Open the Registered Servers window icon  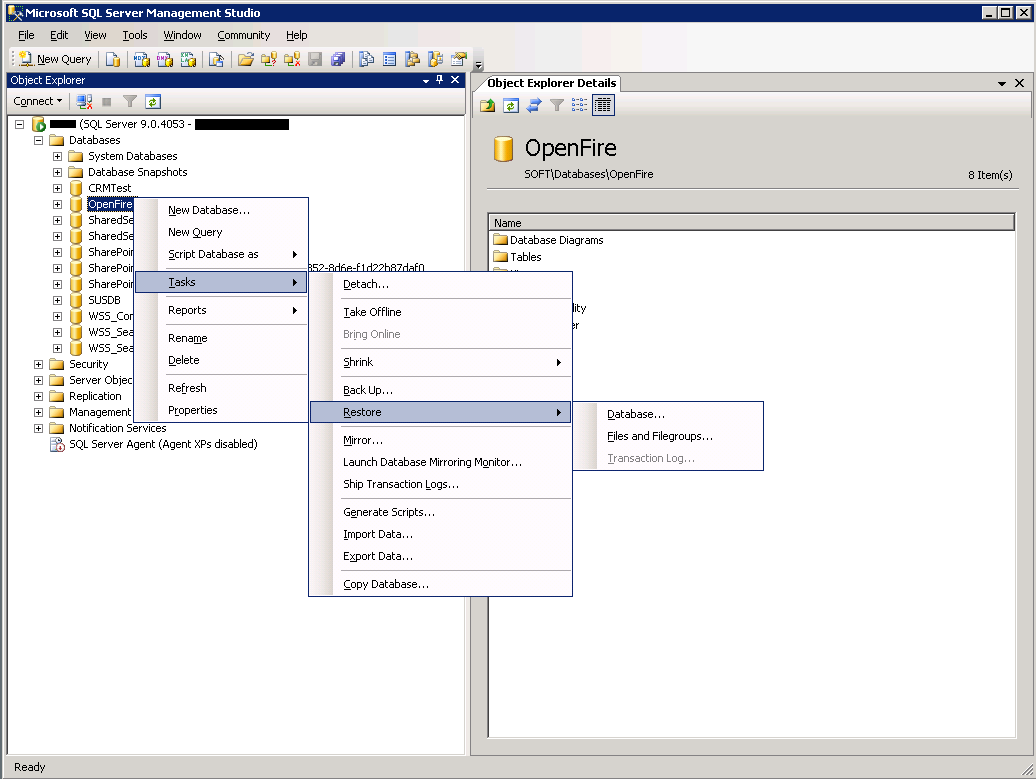[x=367, y=59]
